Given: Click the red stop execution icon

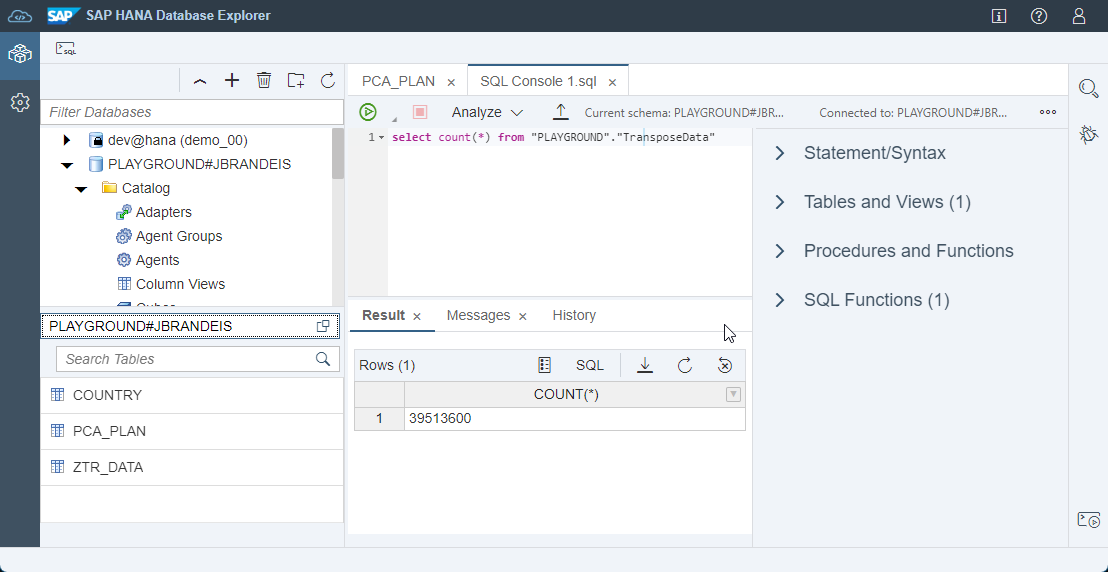Looking at the screenshot, I should (x=420, y=112).
